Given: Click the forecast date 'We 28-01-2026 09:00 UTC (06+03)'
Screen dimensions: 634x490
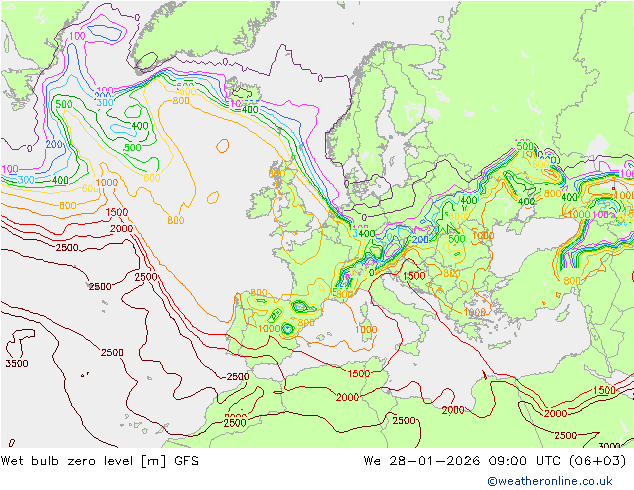Looking at the screenshot, I should 495,461.
